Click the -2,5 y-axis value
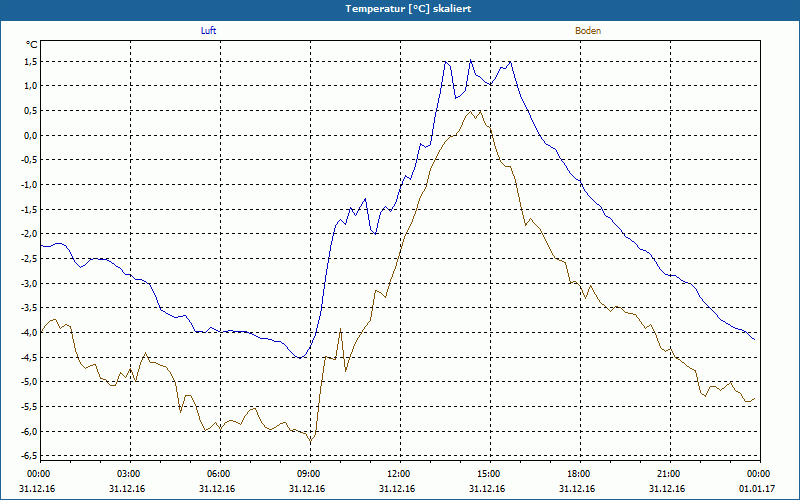 click(30, 259)
